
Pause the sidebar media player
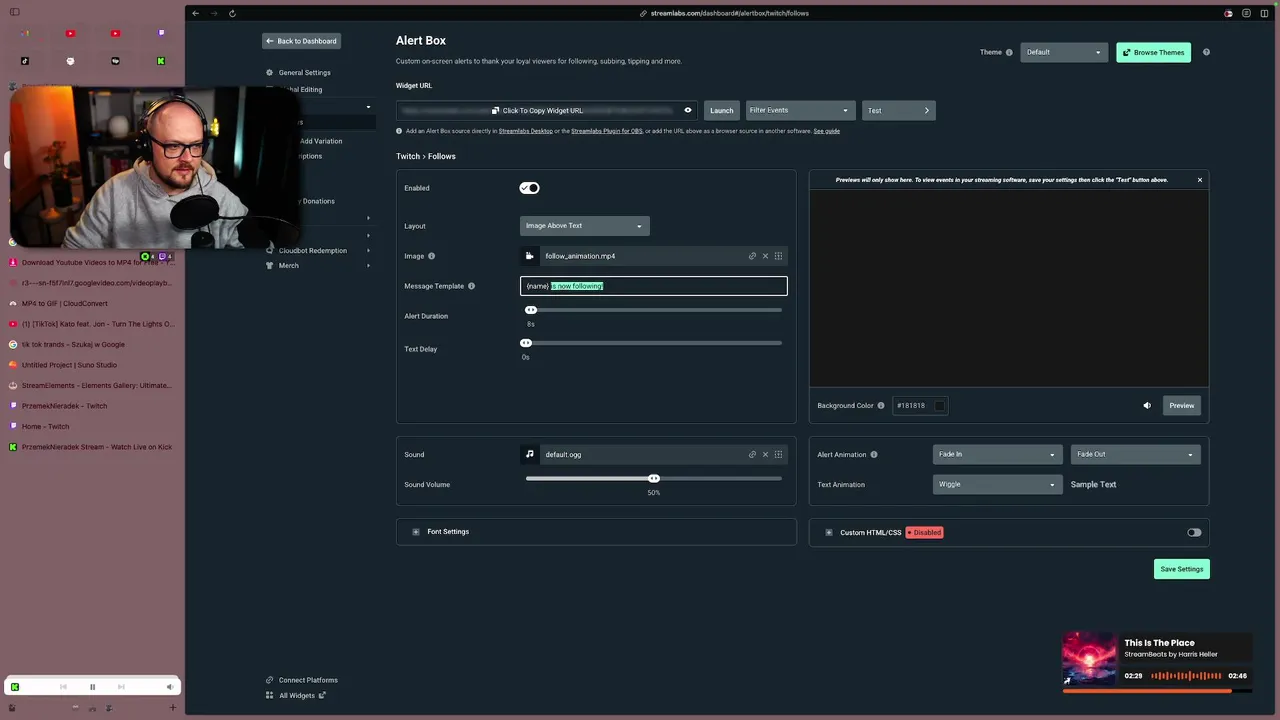coord(92,687)
